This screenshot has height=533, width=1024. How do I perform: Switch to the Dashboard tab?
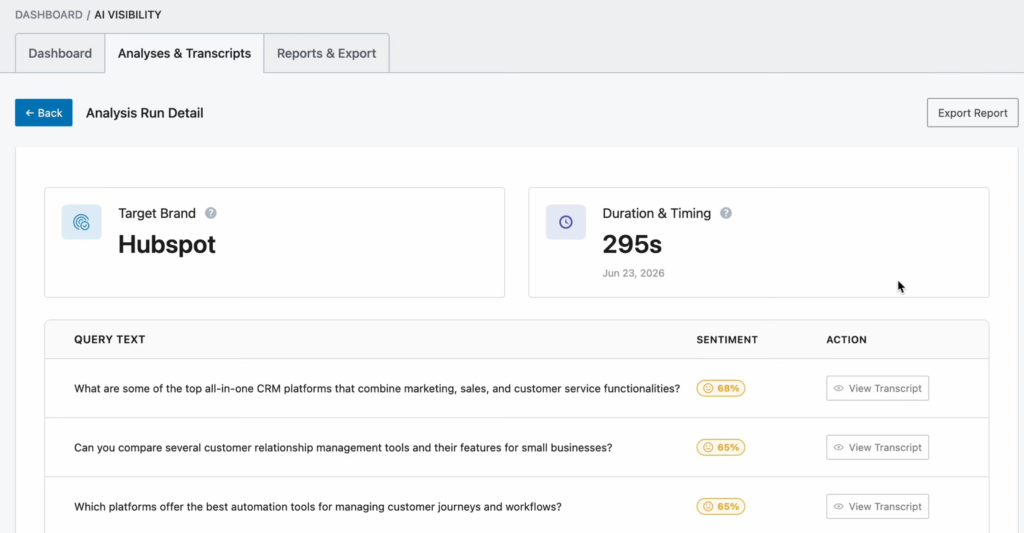click(x=60, y=54)
